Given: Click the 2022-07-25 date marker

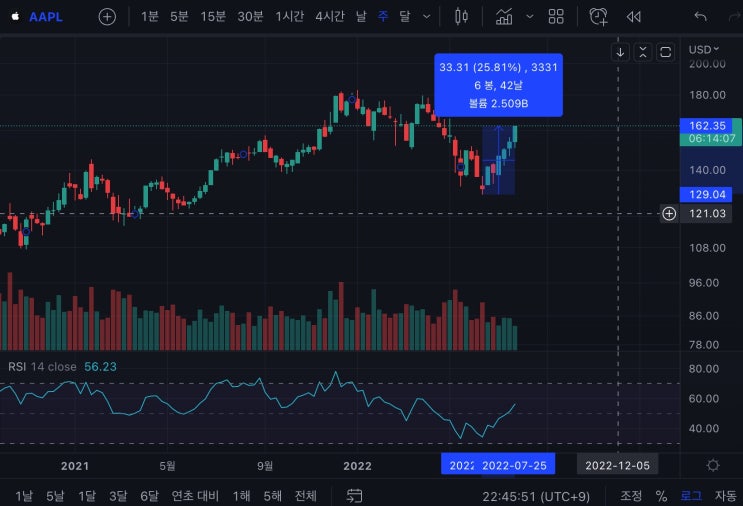Looking at the screenshot, I should (514, 465).
